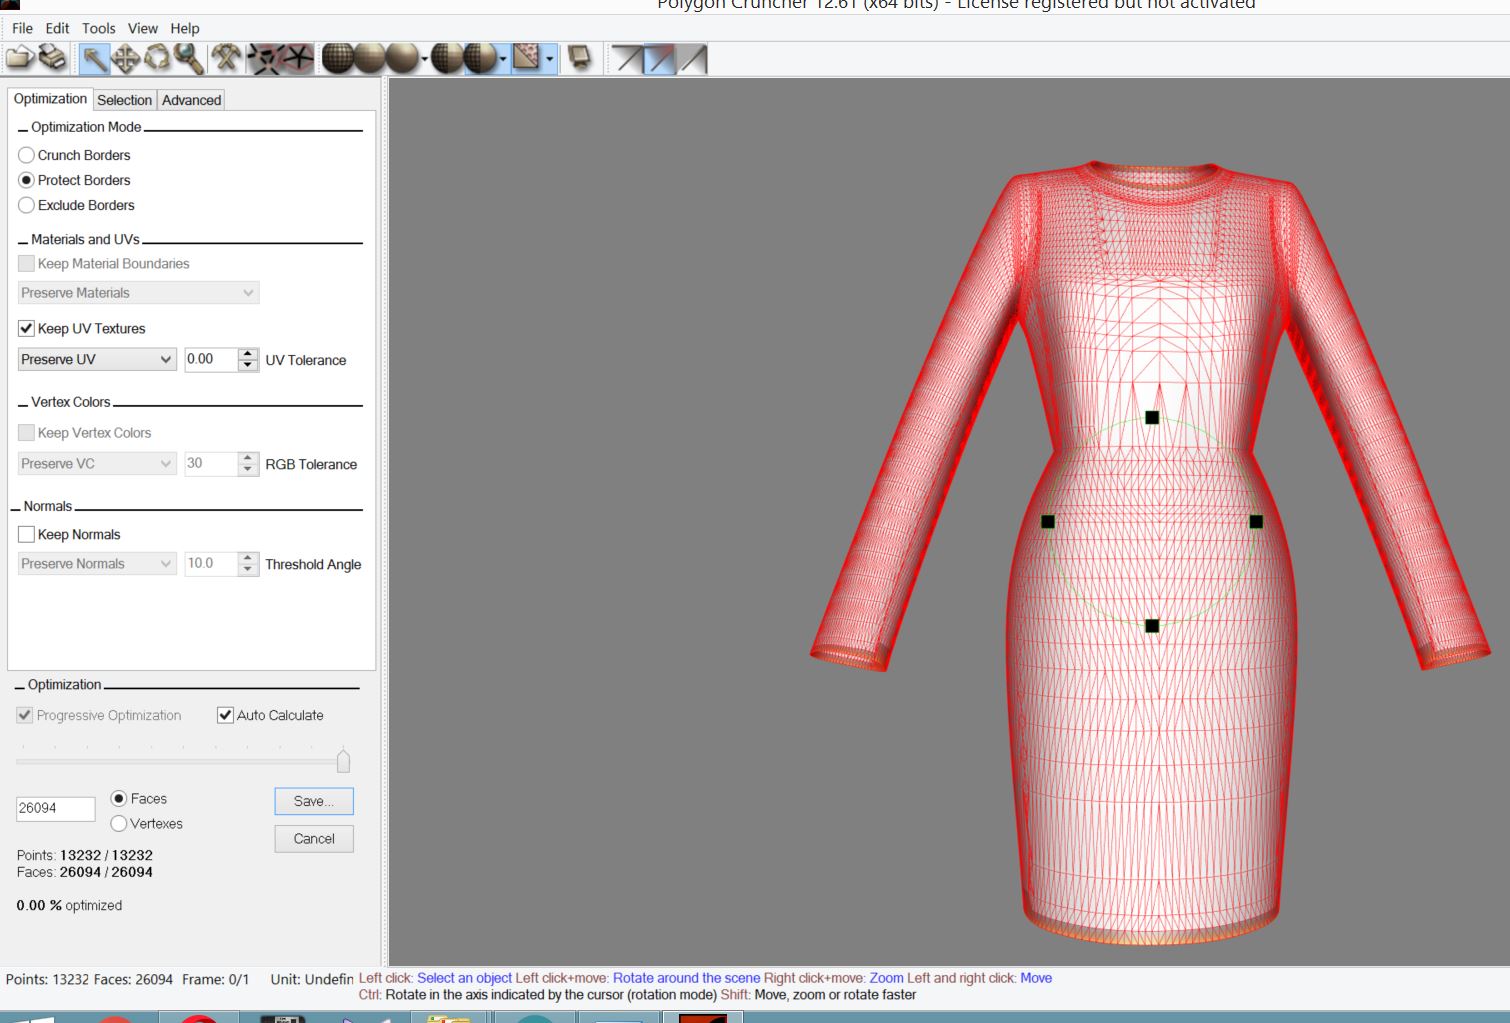Open the texture display dropdown arrow

(x=550, y=60)
